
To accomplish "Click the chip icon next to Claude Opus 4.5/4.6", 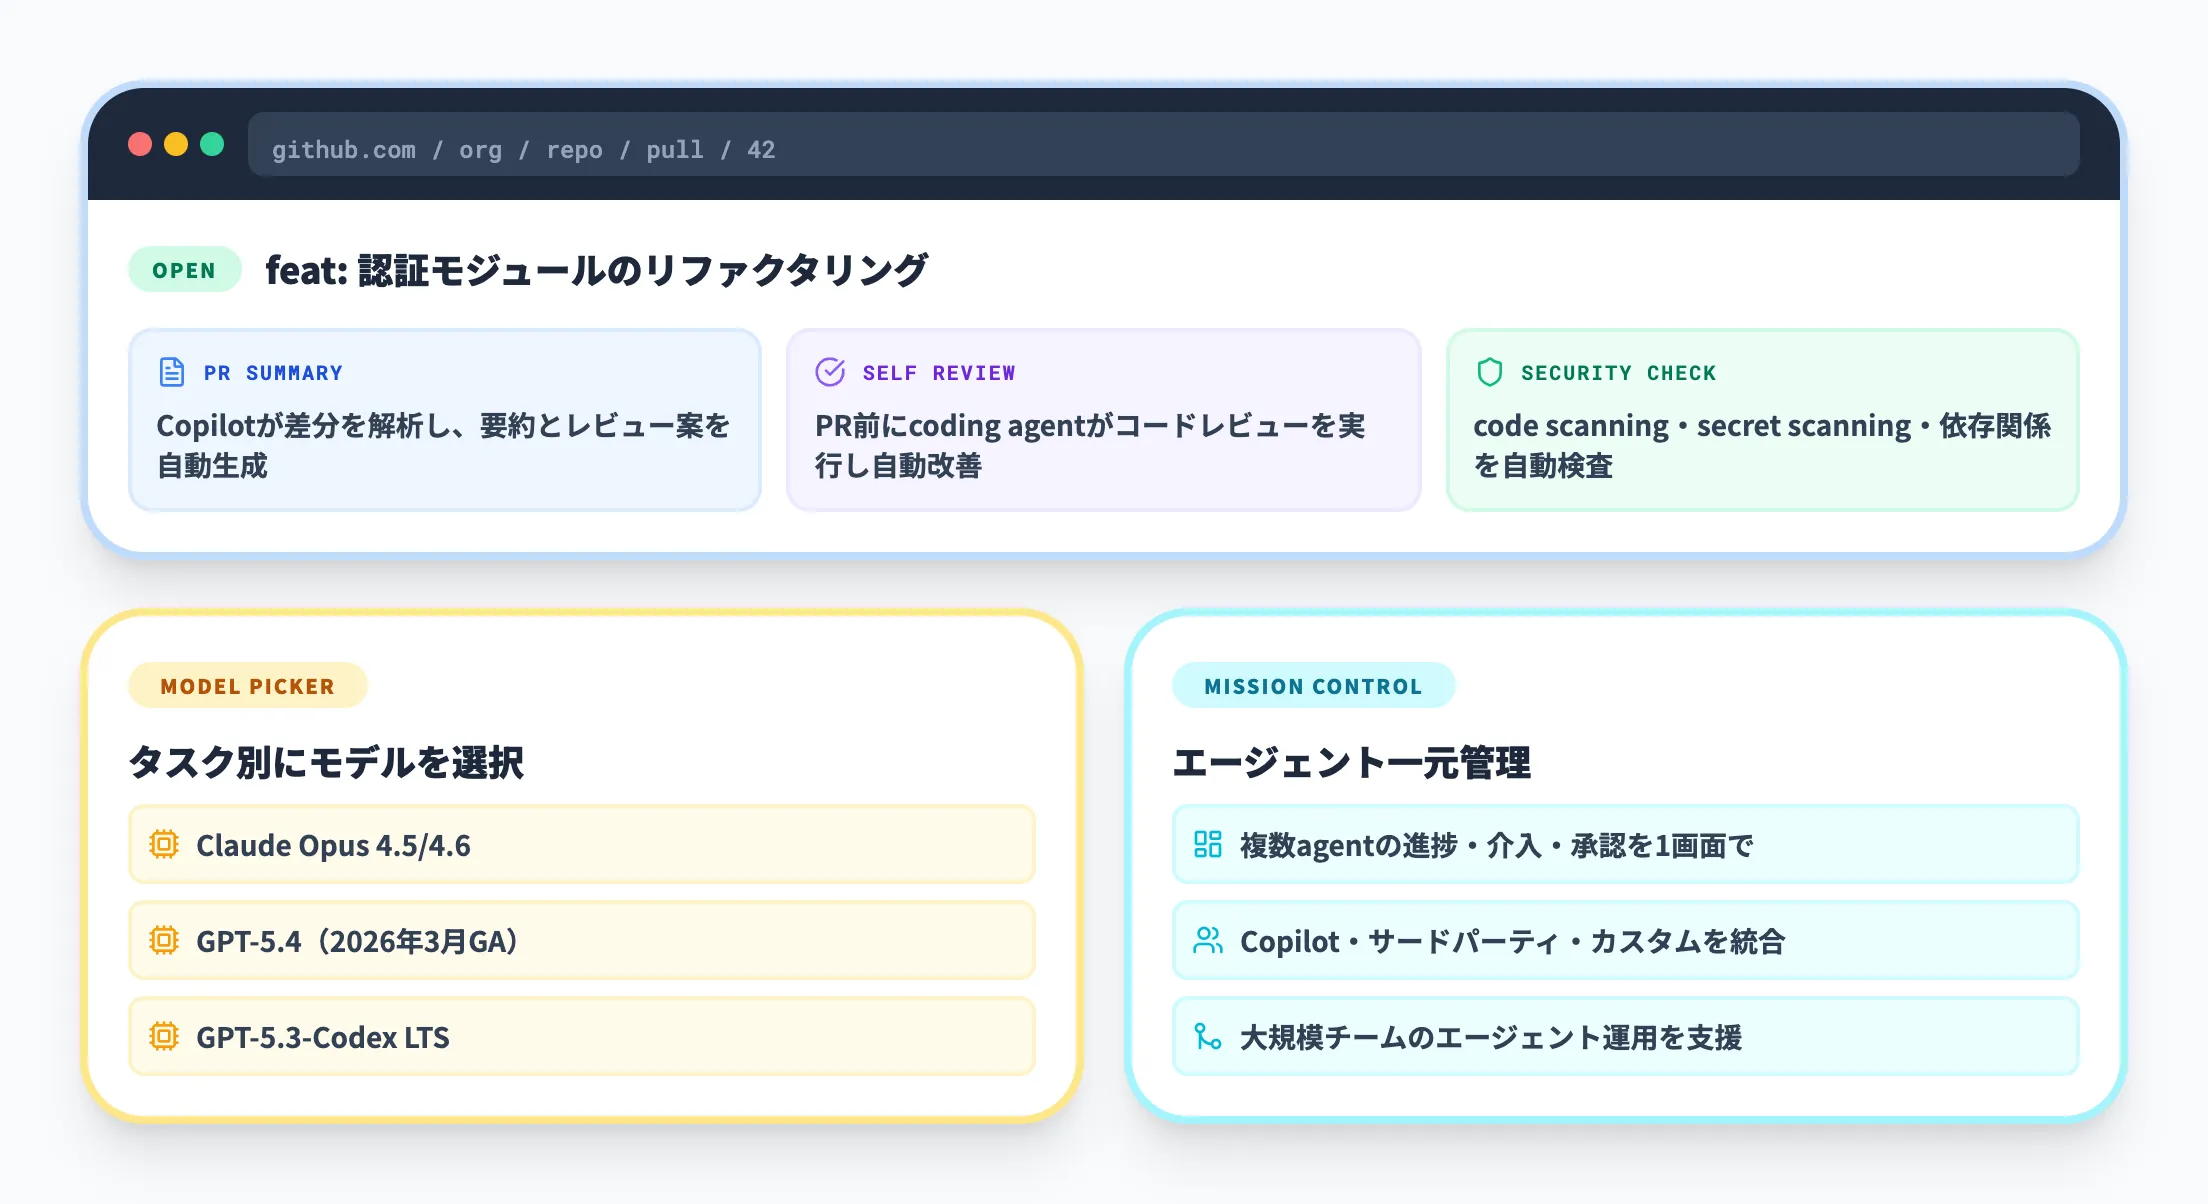I will [x=165, y=844].
